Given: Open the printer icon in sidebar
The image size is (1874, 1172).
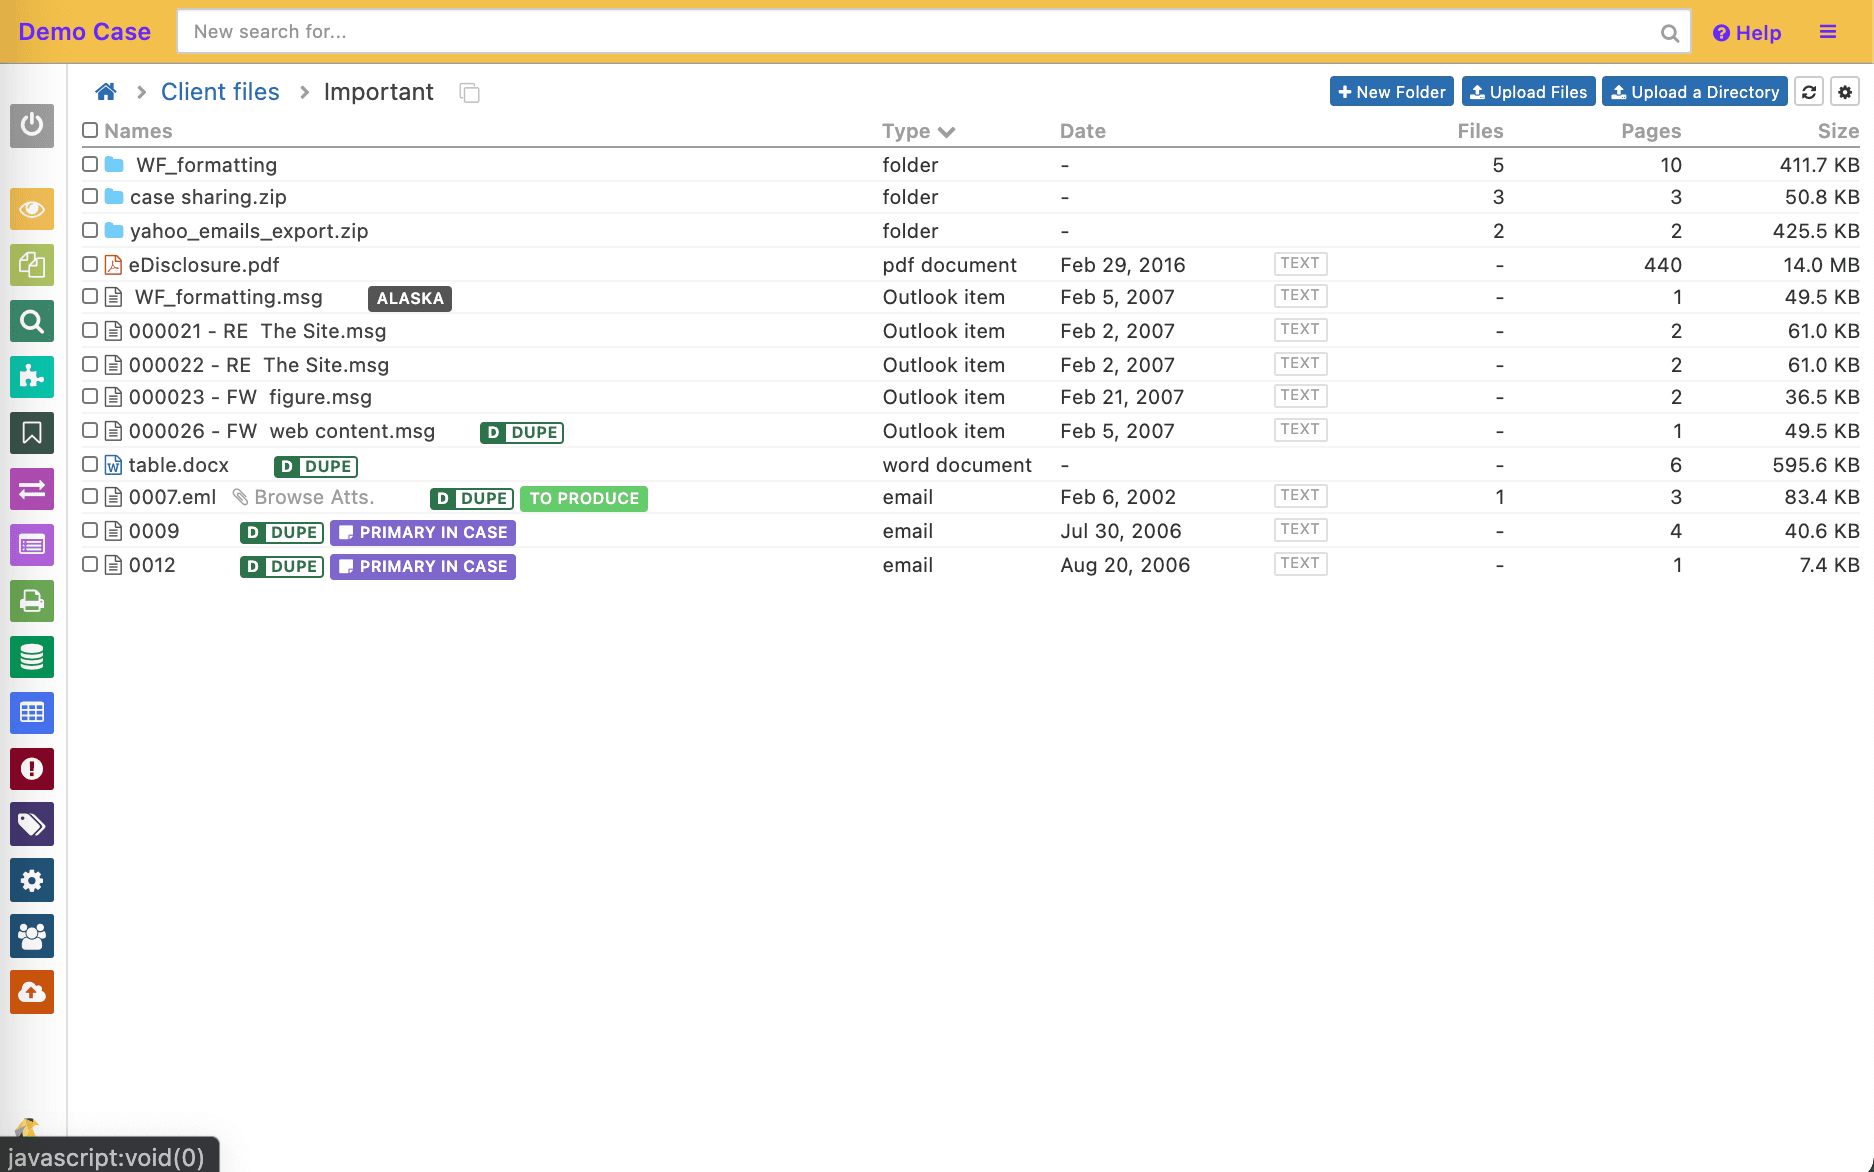Looking at the screenshot, I should 32,601.
